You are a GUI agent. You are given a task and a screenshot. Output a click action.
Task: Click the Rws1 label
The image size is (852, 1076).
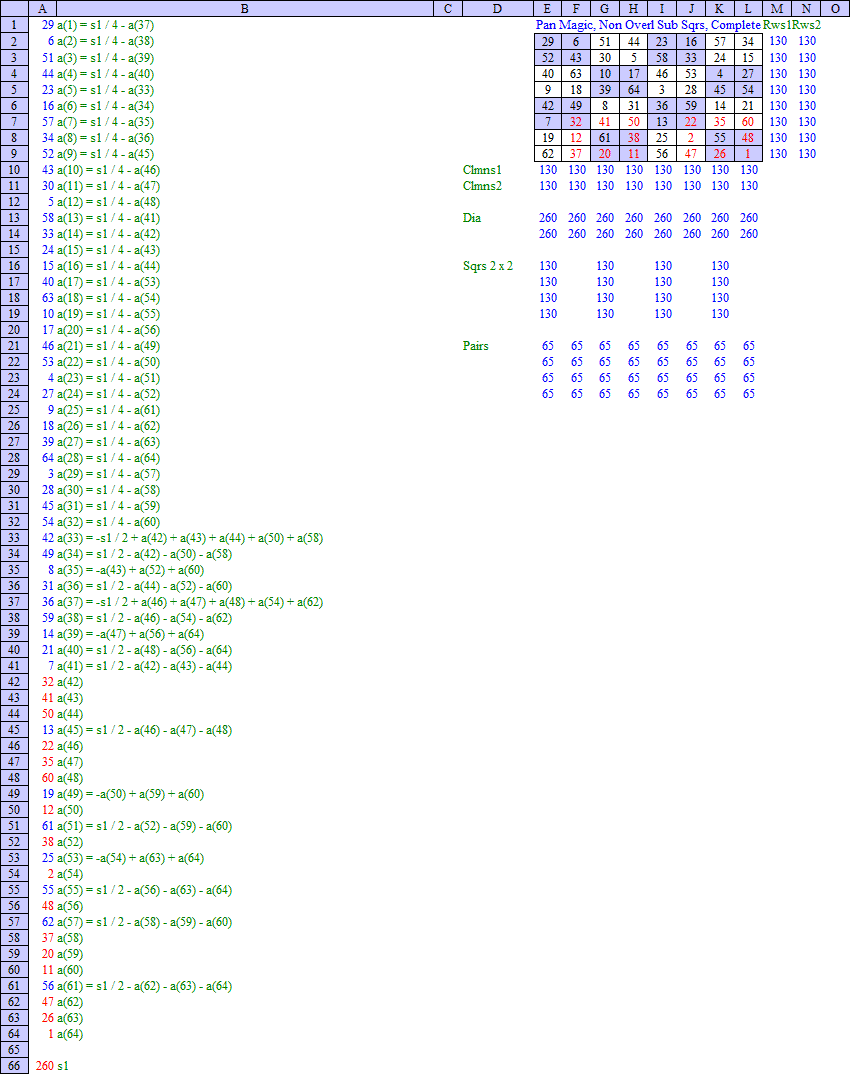tap(777, 25)
